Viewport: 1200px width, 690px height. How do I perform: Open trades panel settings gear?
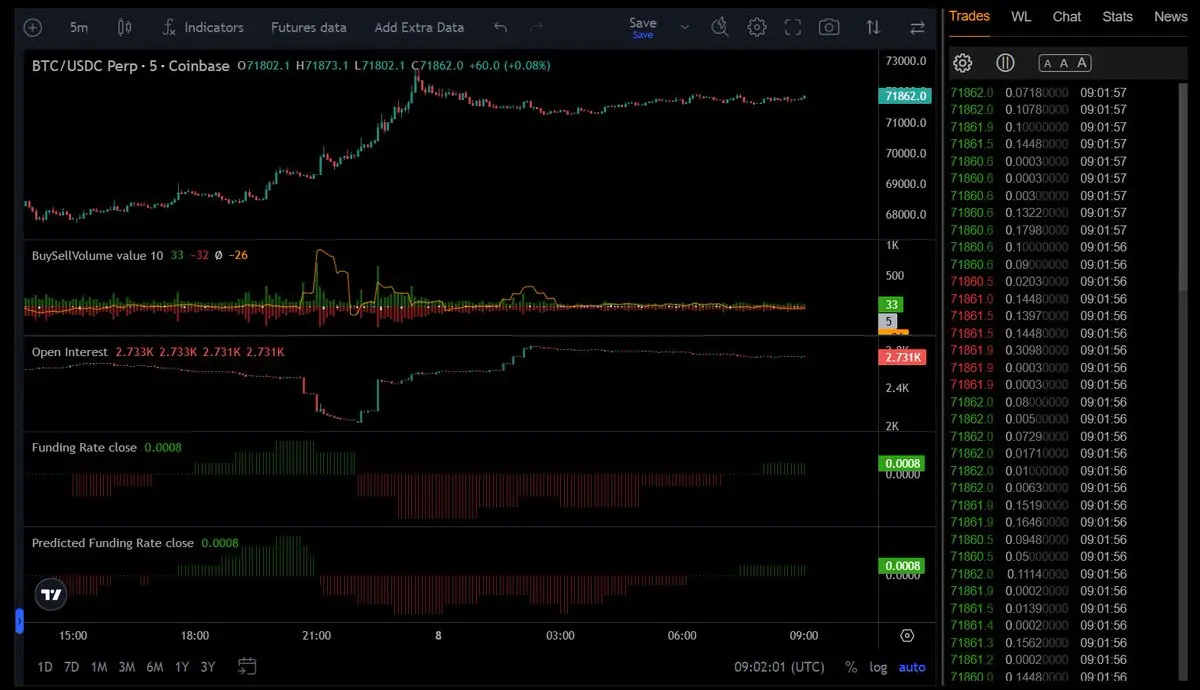click(x=963, y=63)
